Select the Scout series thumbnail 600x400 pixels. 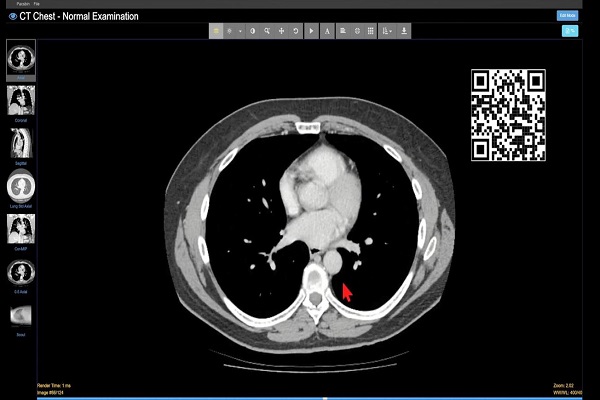(x=21, y=318)
